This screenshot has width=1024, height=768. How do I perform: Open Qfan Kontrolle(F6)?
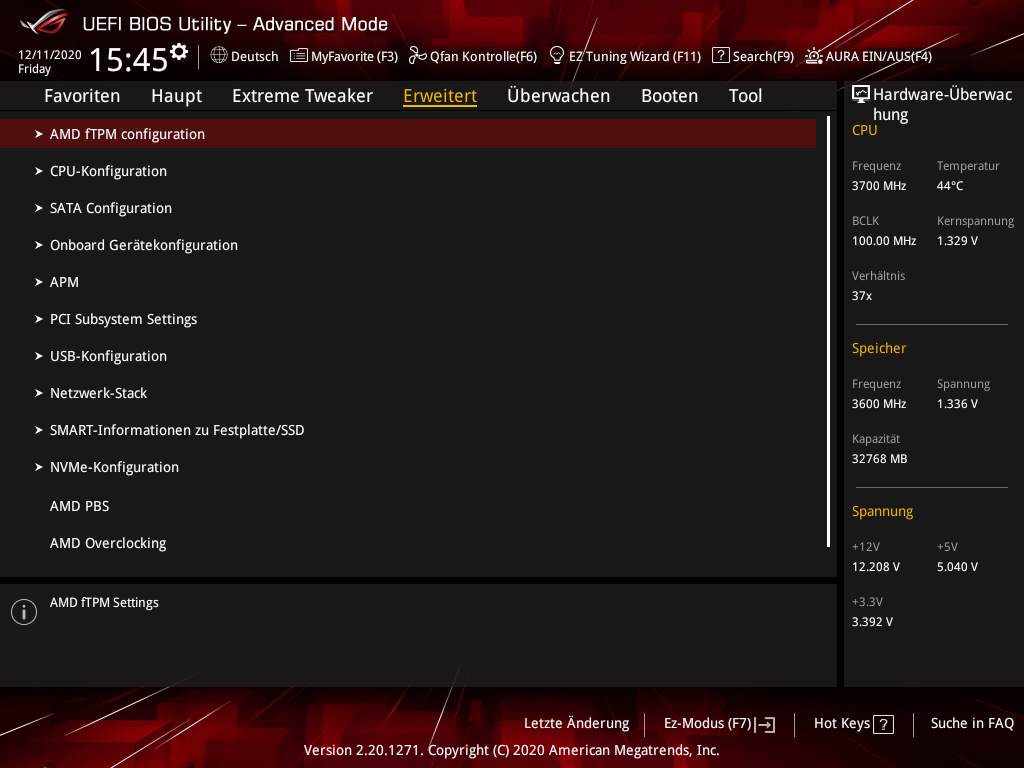(483, 56)
